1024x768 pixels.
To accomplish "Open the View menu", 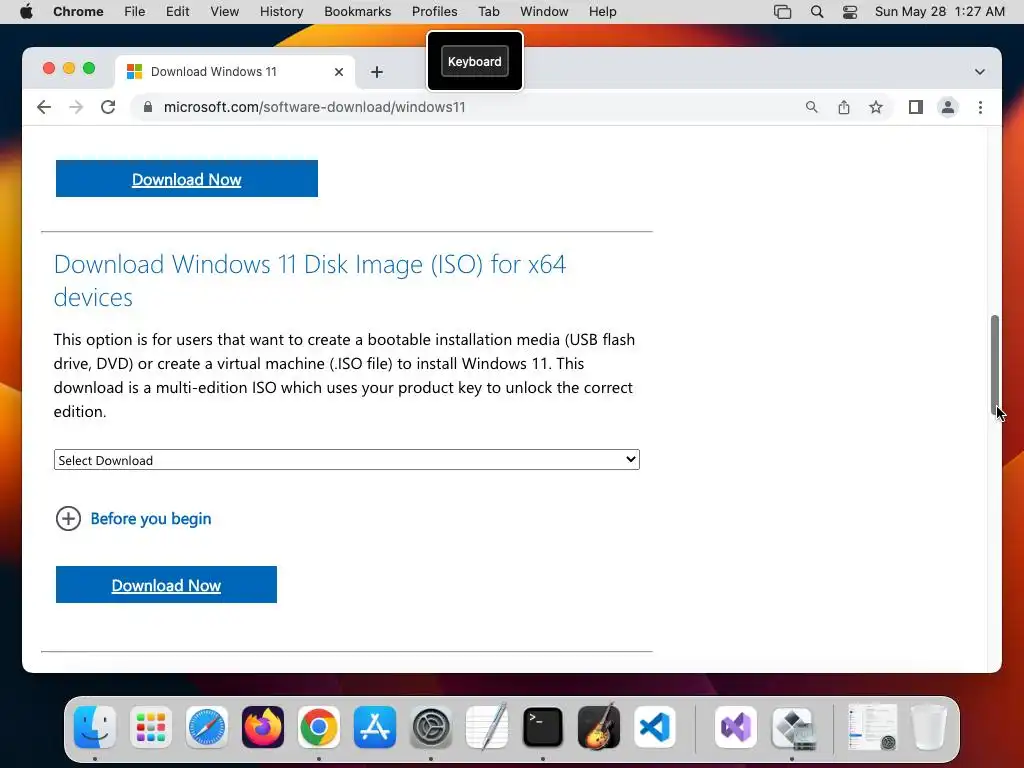I will coord(224,12).
